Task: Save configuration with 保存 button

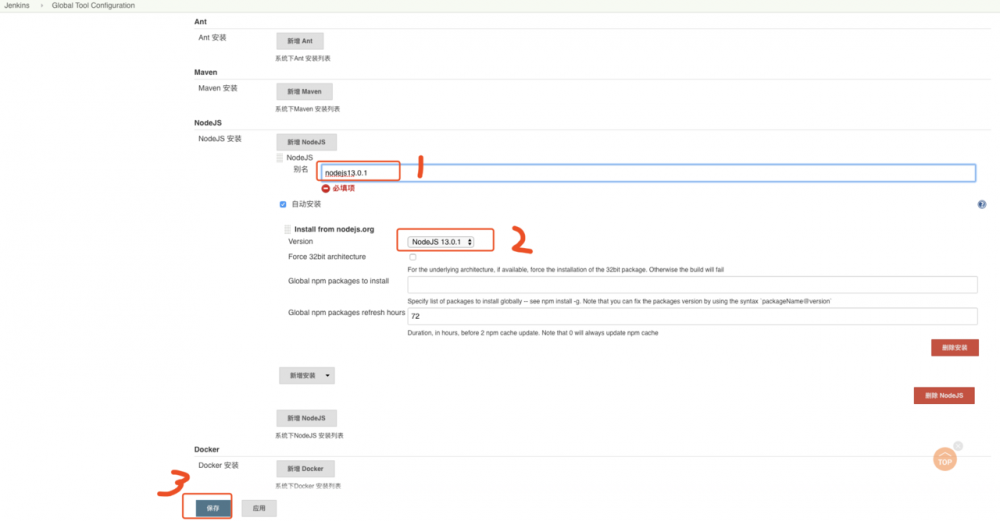Action: pyautogui.click(x=213, y=508)
